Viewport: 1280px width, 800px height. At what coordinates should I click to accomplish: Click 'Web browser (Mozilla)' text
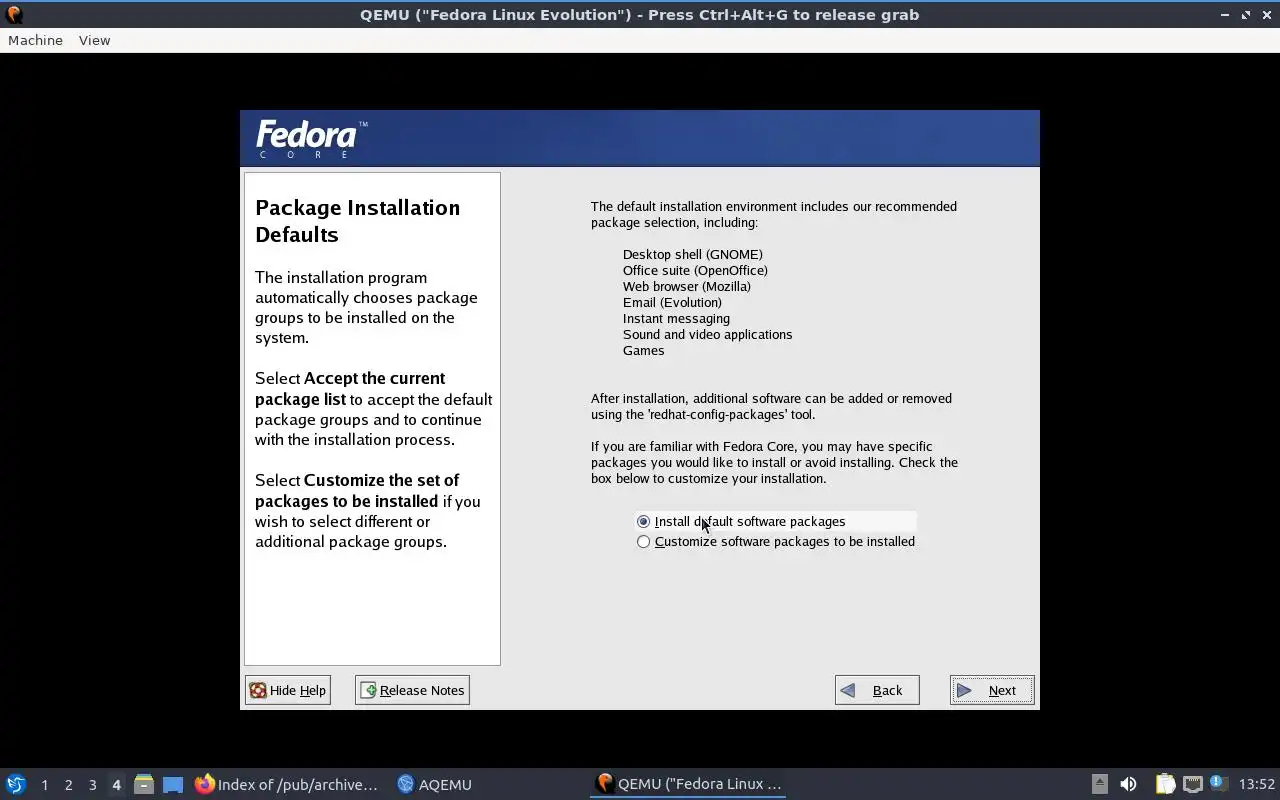point(686,286)
